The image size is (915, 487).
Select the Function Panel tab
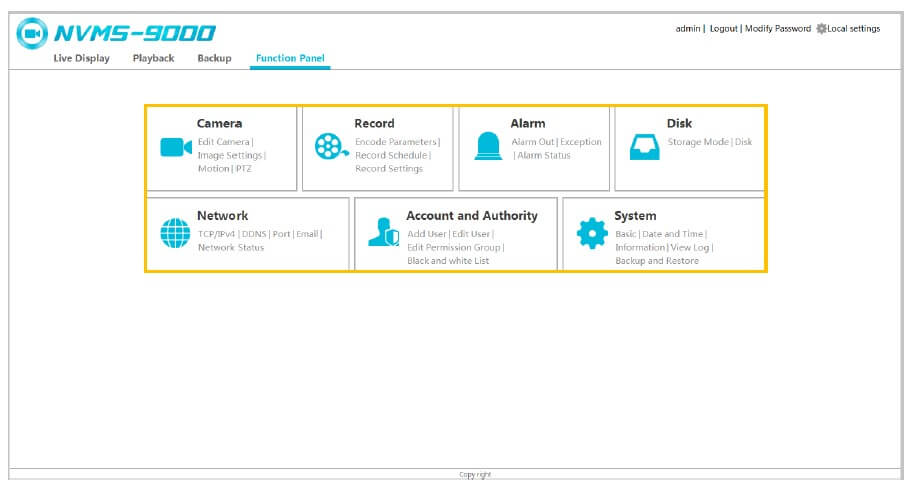coord(290,58)
